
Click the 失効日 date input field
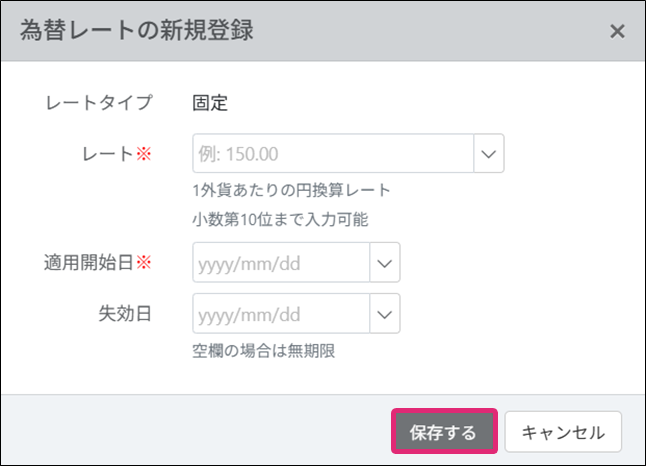[x=281, y=314]
